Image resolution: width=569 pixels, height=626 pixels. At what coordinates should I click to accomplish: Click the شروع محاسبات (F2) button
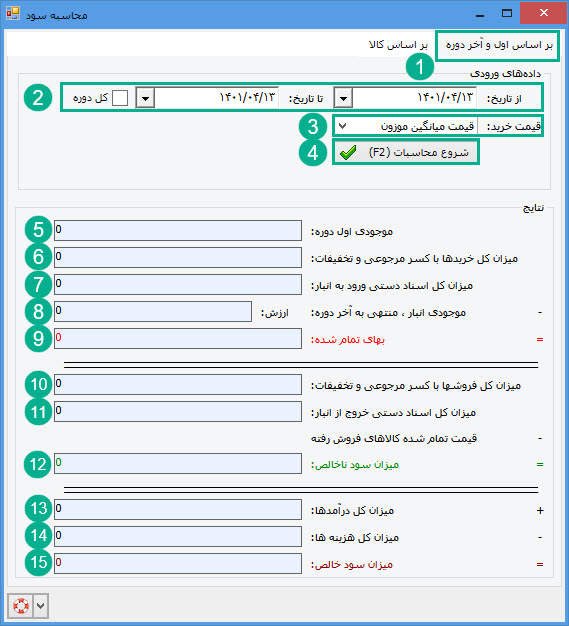pyautogui.click(x=406, y=153)
